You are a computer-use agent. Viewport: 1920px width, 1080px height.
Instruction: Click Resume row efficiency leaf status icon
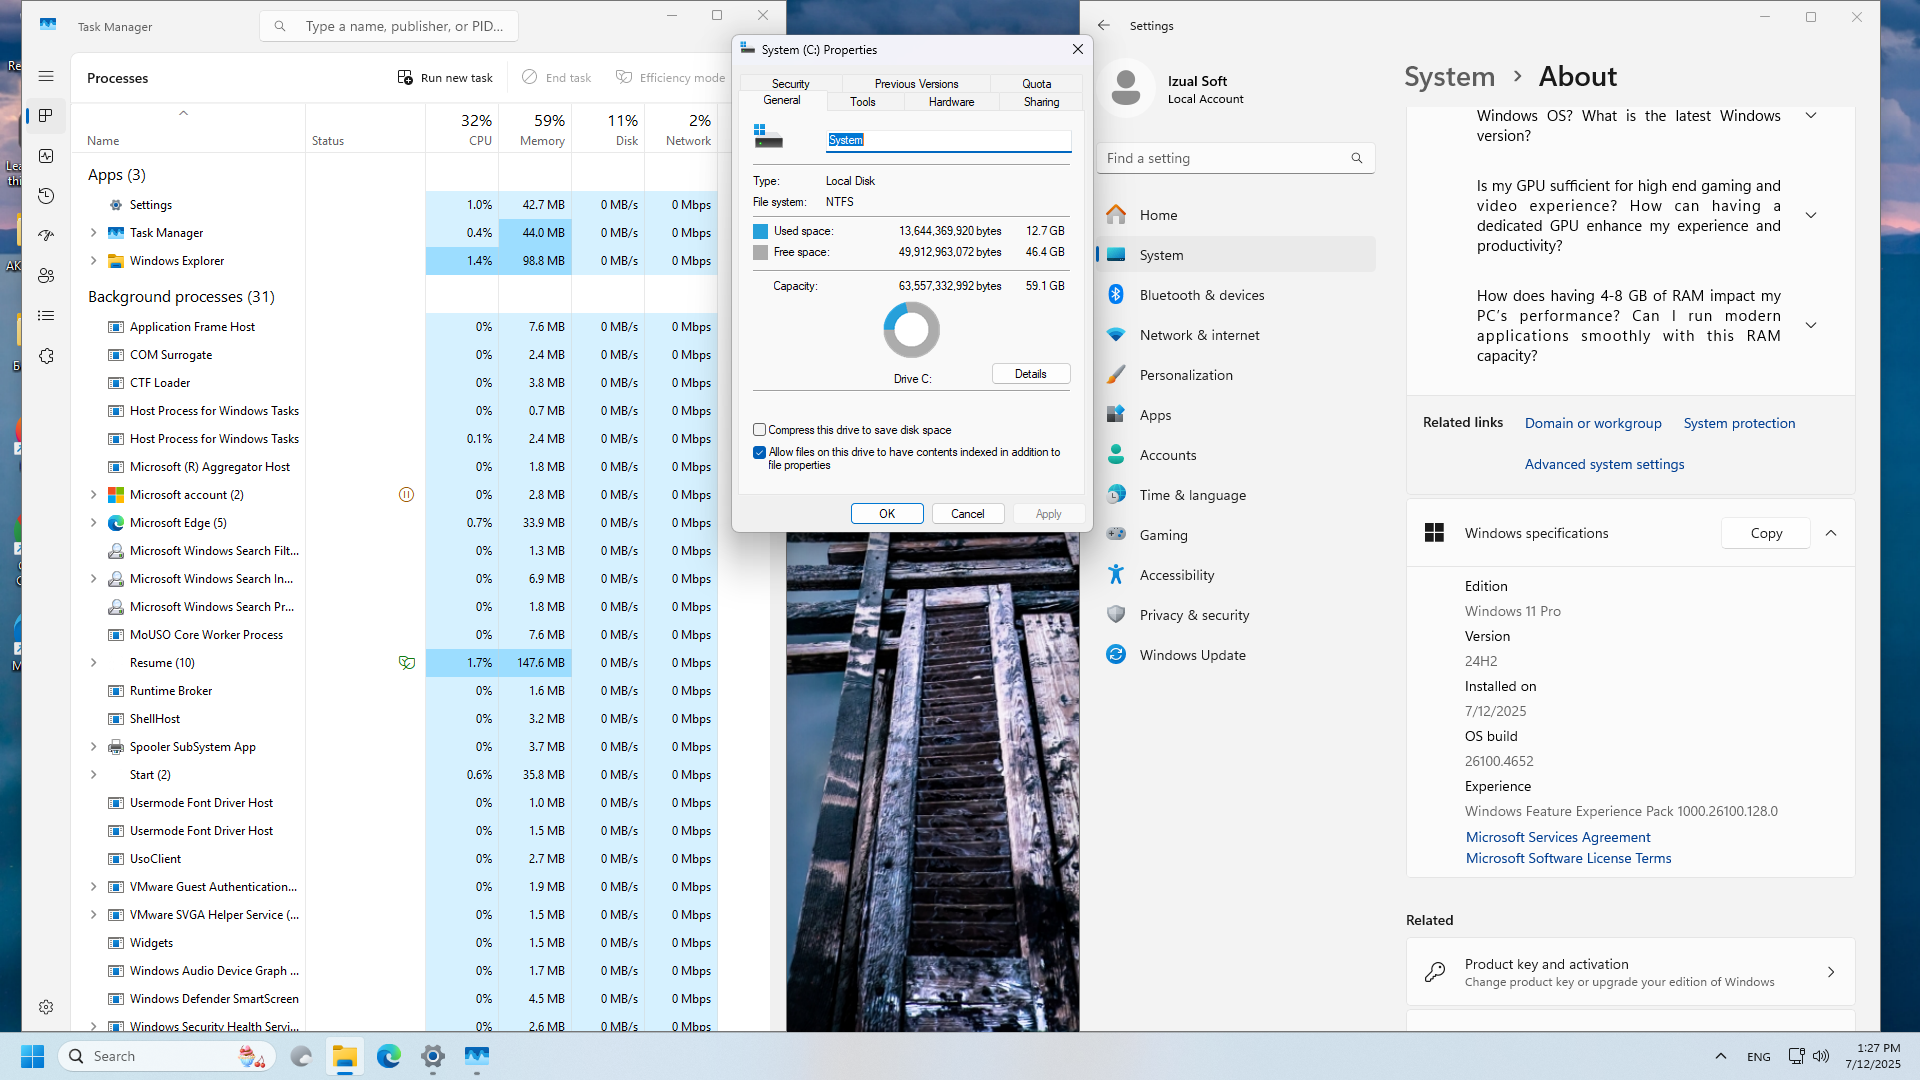coord(407,662)
